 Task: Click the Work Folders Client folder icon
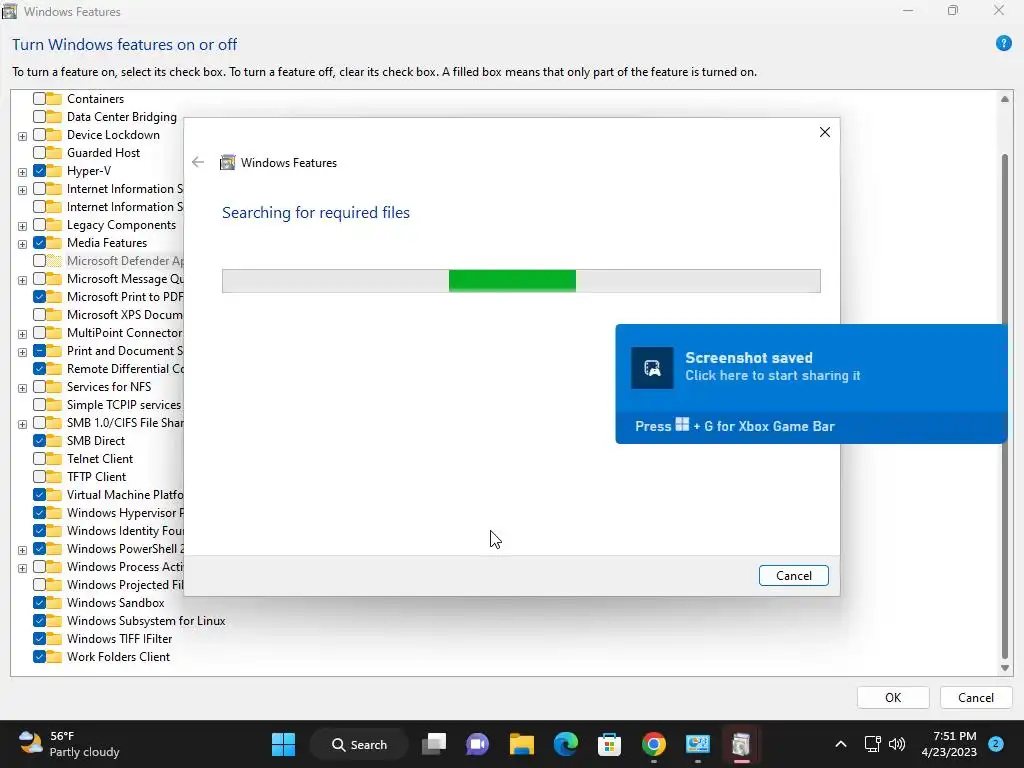(55, 657)
